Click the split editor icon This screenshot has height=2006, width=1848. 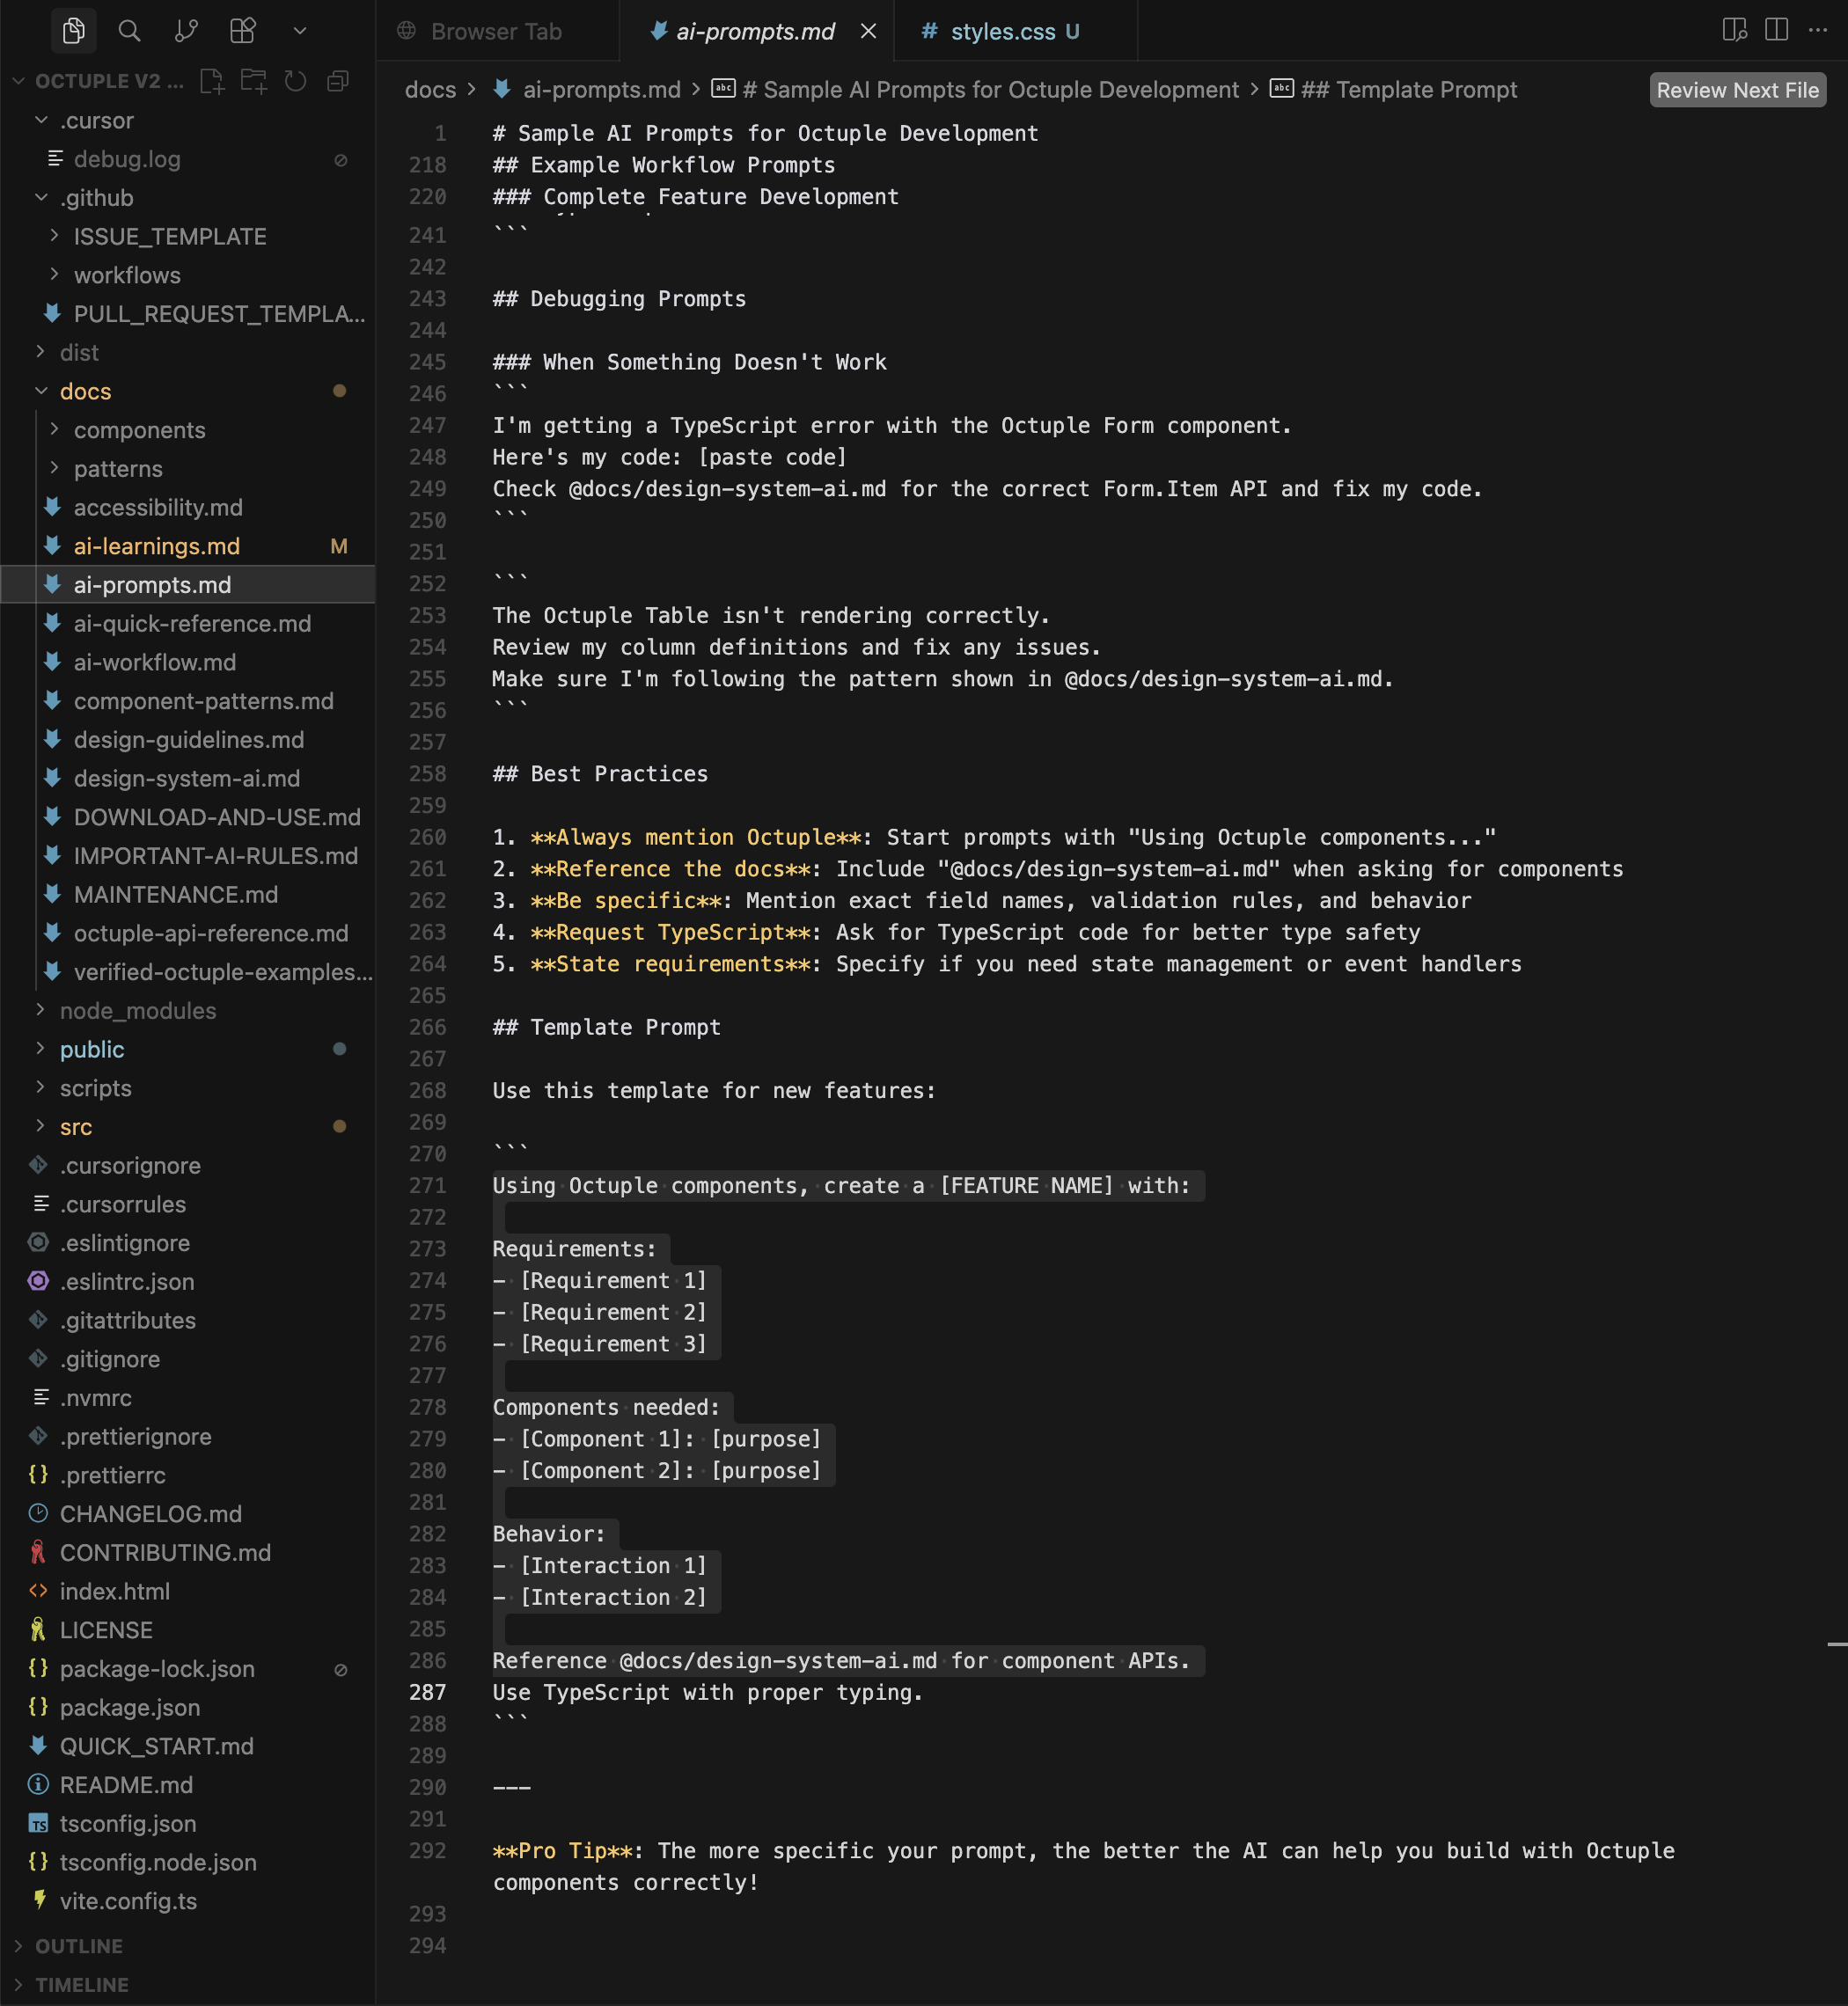point(1776,30)
